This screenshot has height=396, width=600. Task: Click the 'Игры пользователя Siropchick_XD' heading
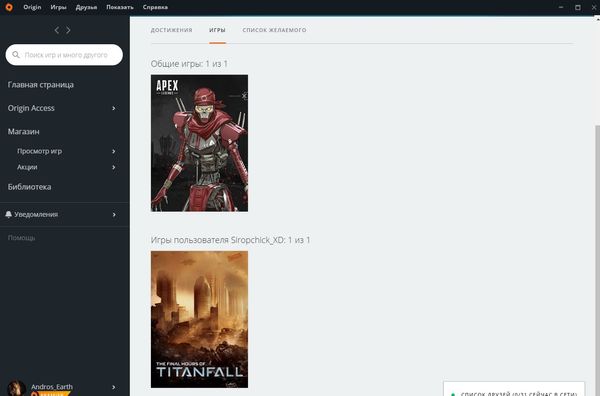tap(230, 240)
